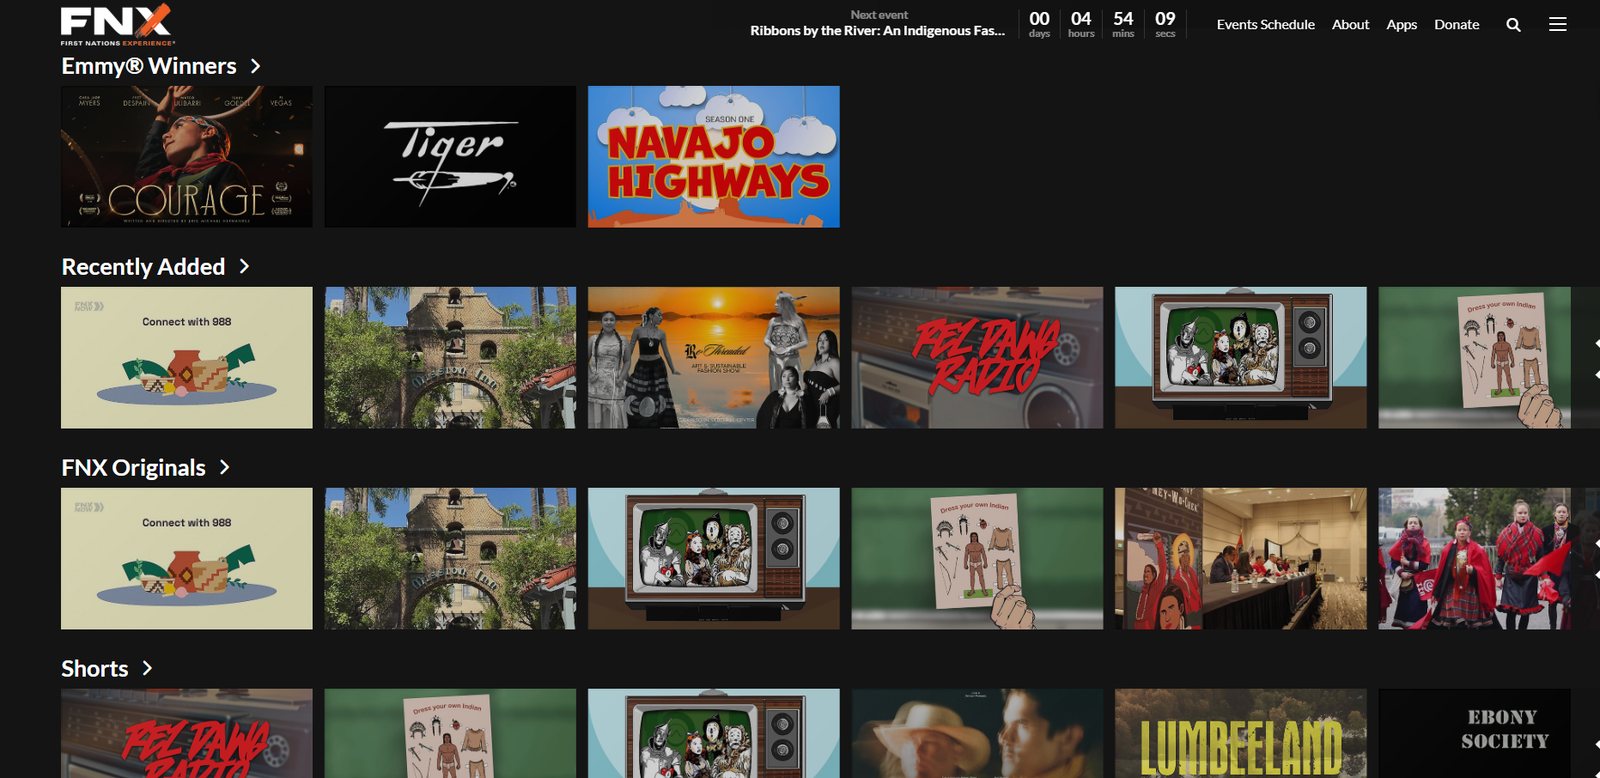
Task: Open the mission building thumbnail in FNX Originals
Action: point(450,559)
